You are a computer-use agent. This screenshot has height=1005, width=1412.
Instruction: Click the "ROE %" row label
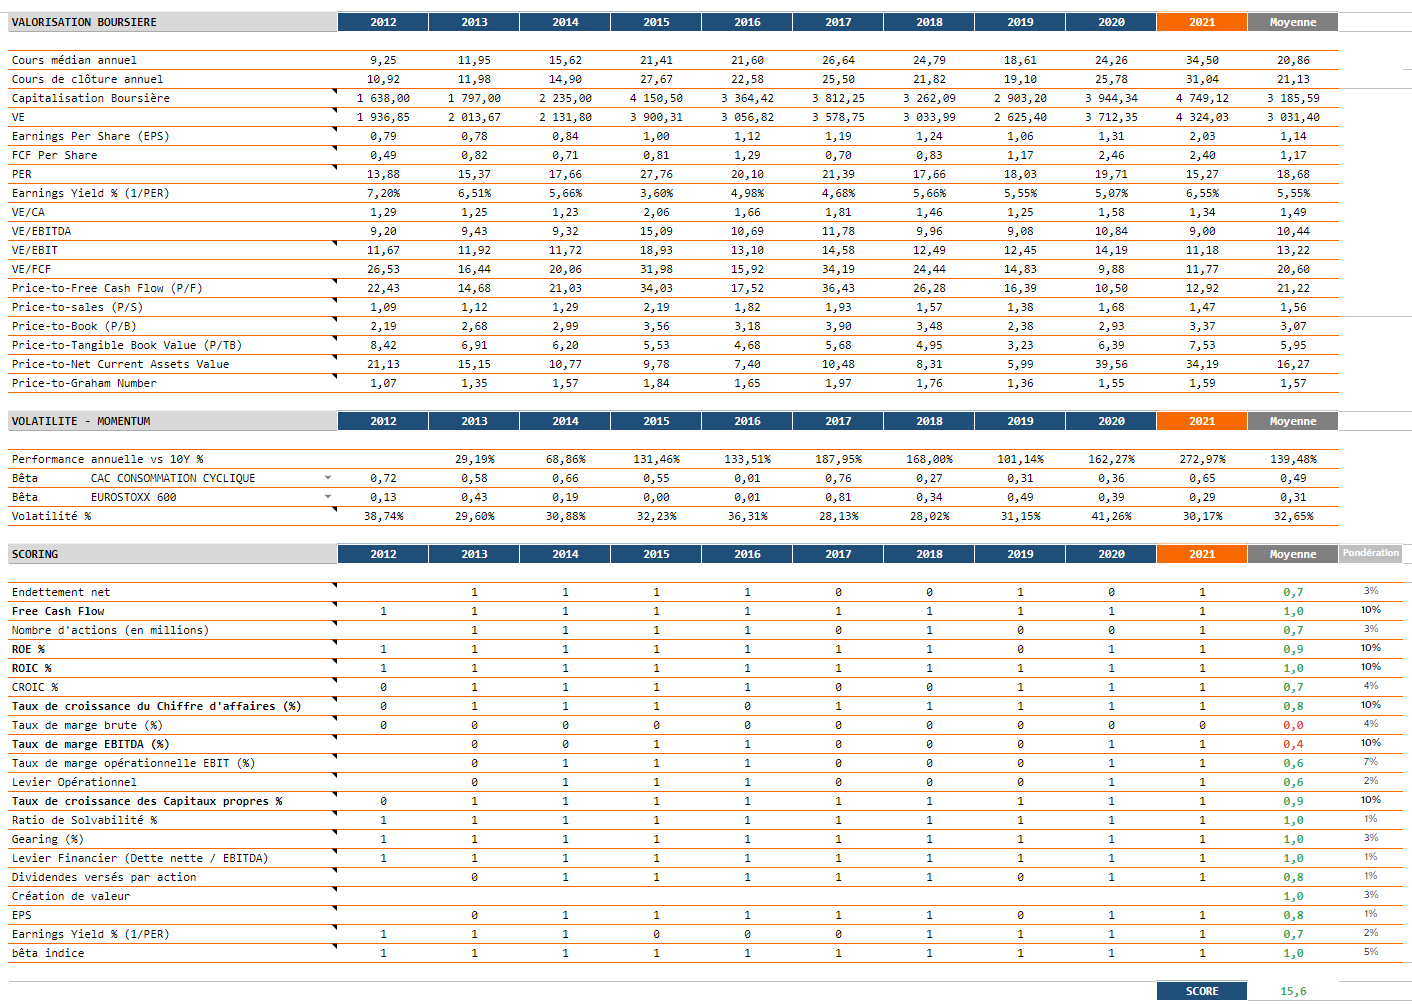[28, 649]
